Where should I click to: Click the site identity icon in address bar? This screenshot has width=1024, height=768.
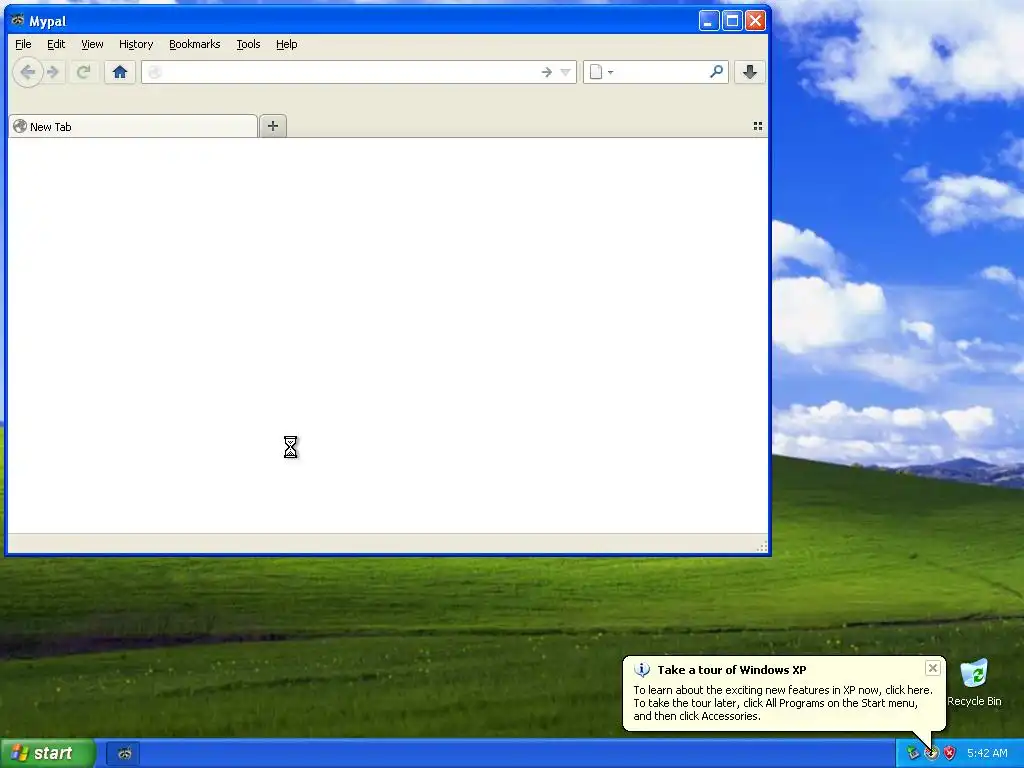155,72
